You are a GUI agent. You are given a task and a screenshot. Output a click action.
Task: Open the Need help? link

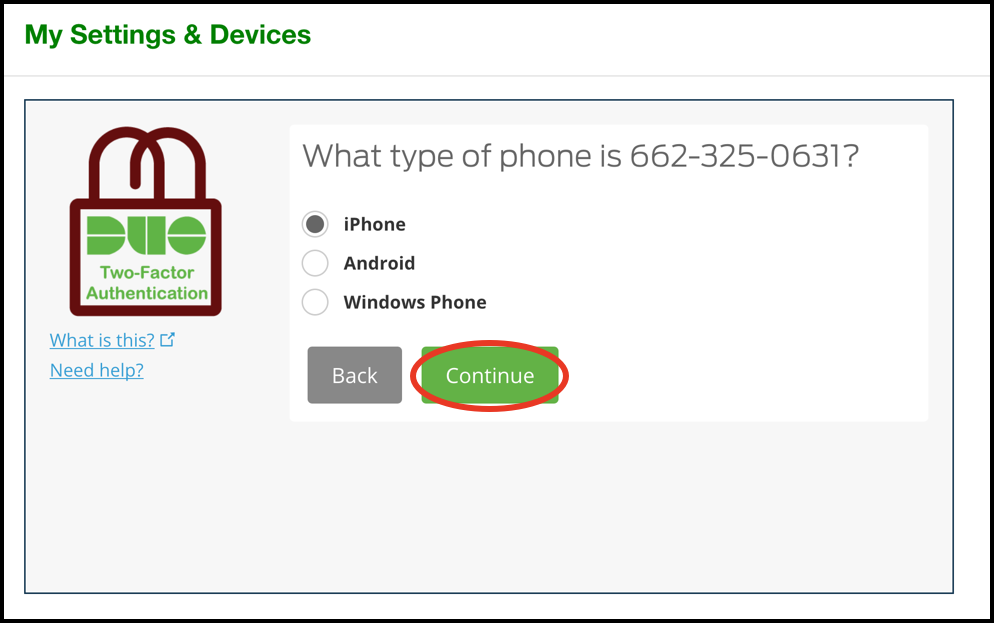pyautogui.click(x=97, y=370)
